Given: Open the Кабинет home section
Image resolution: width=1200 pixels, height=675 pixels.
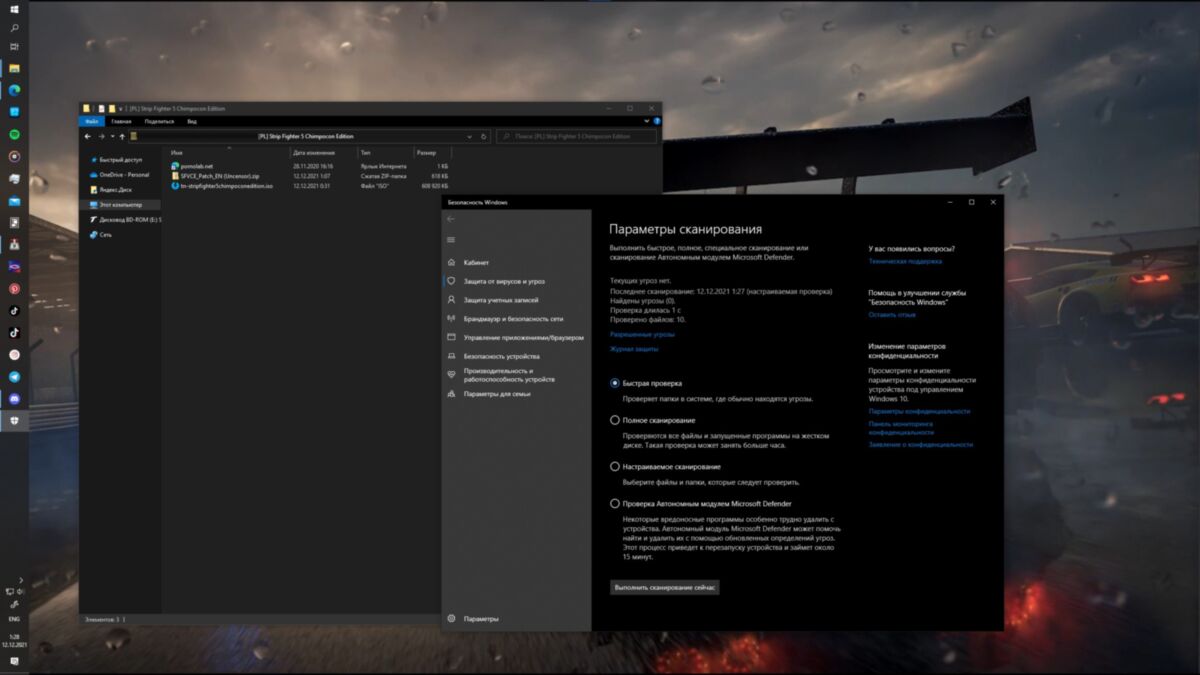Looking at the screenshot, I should point(476,262).
